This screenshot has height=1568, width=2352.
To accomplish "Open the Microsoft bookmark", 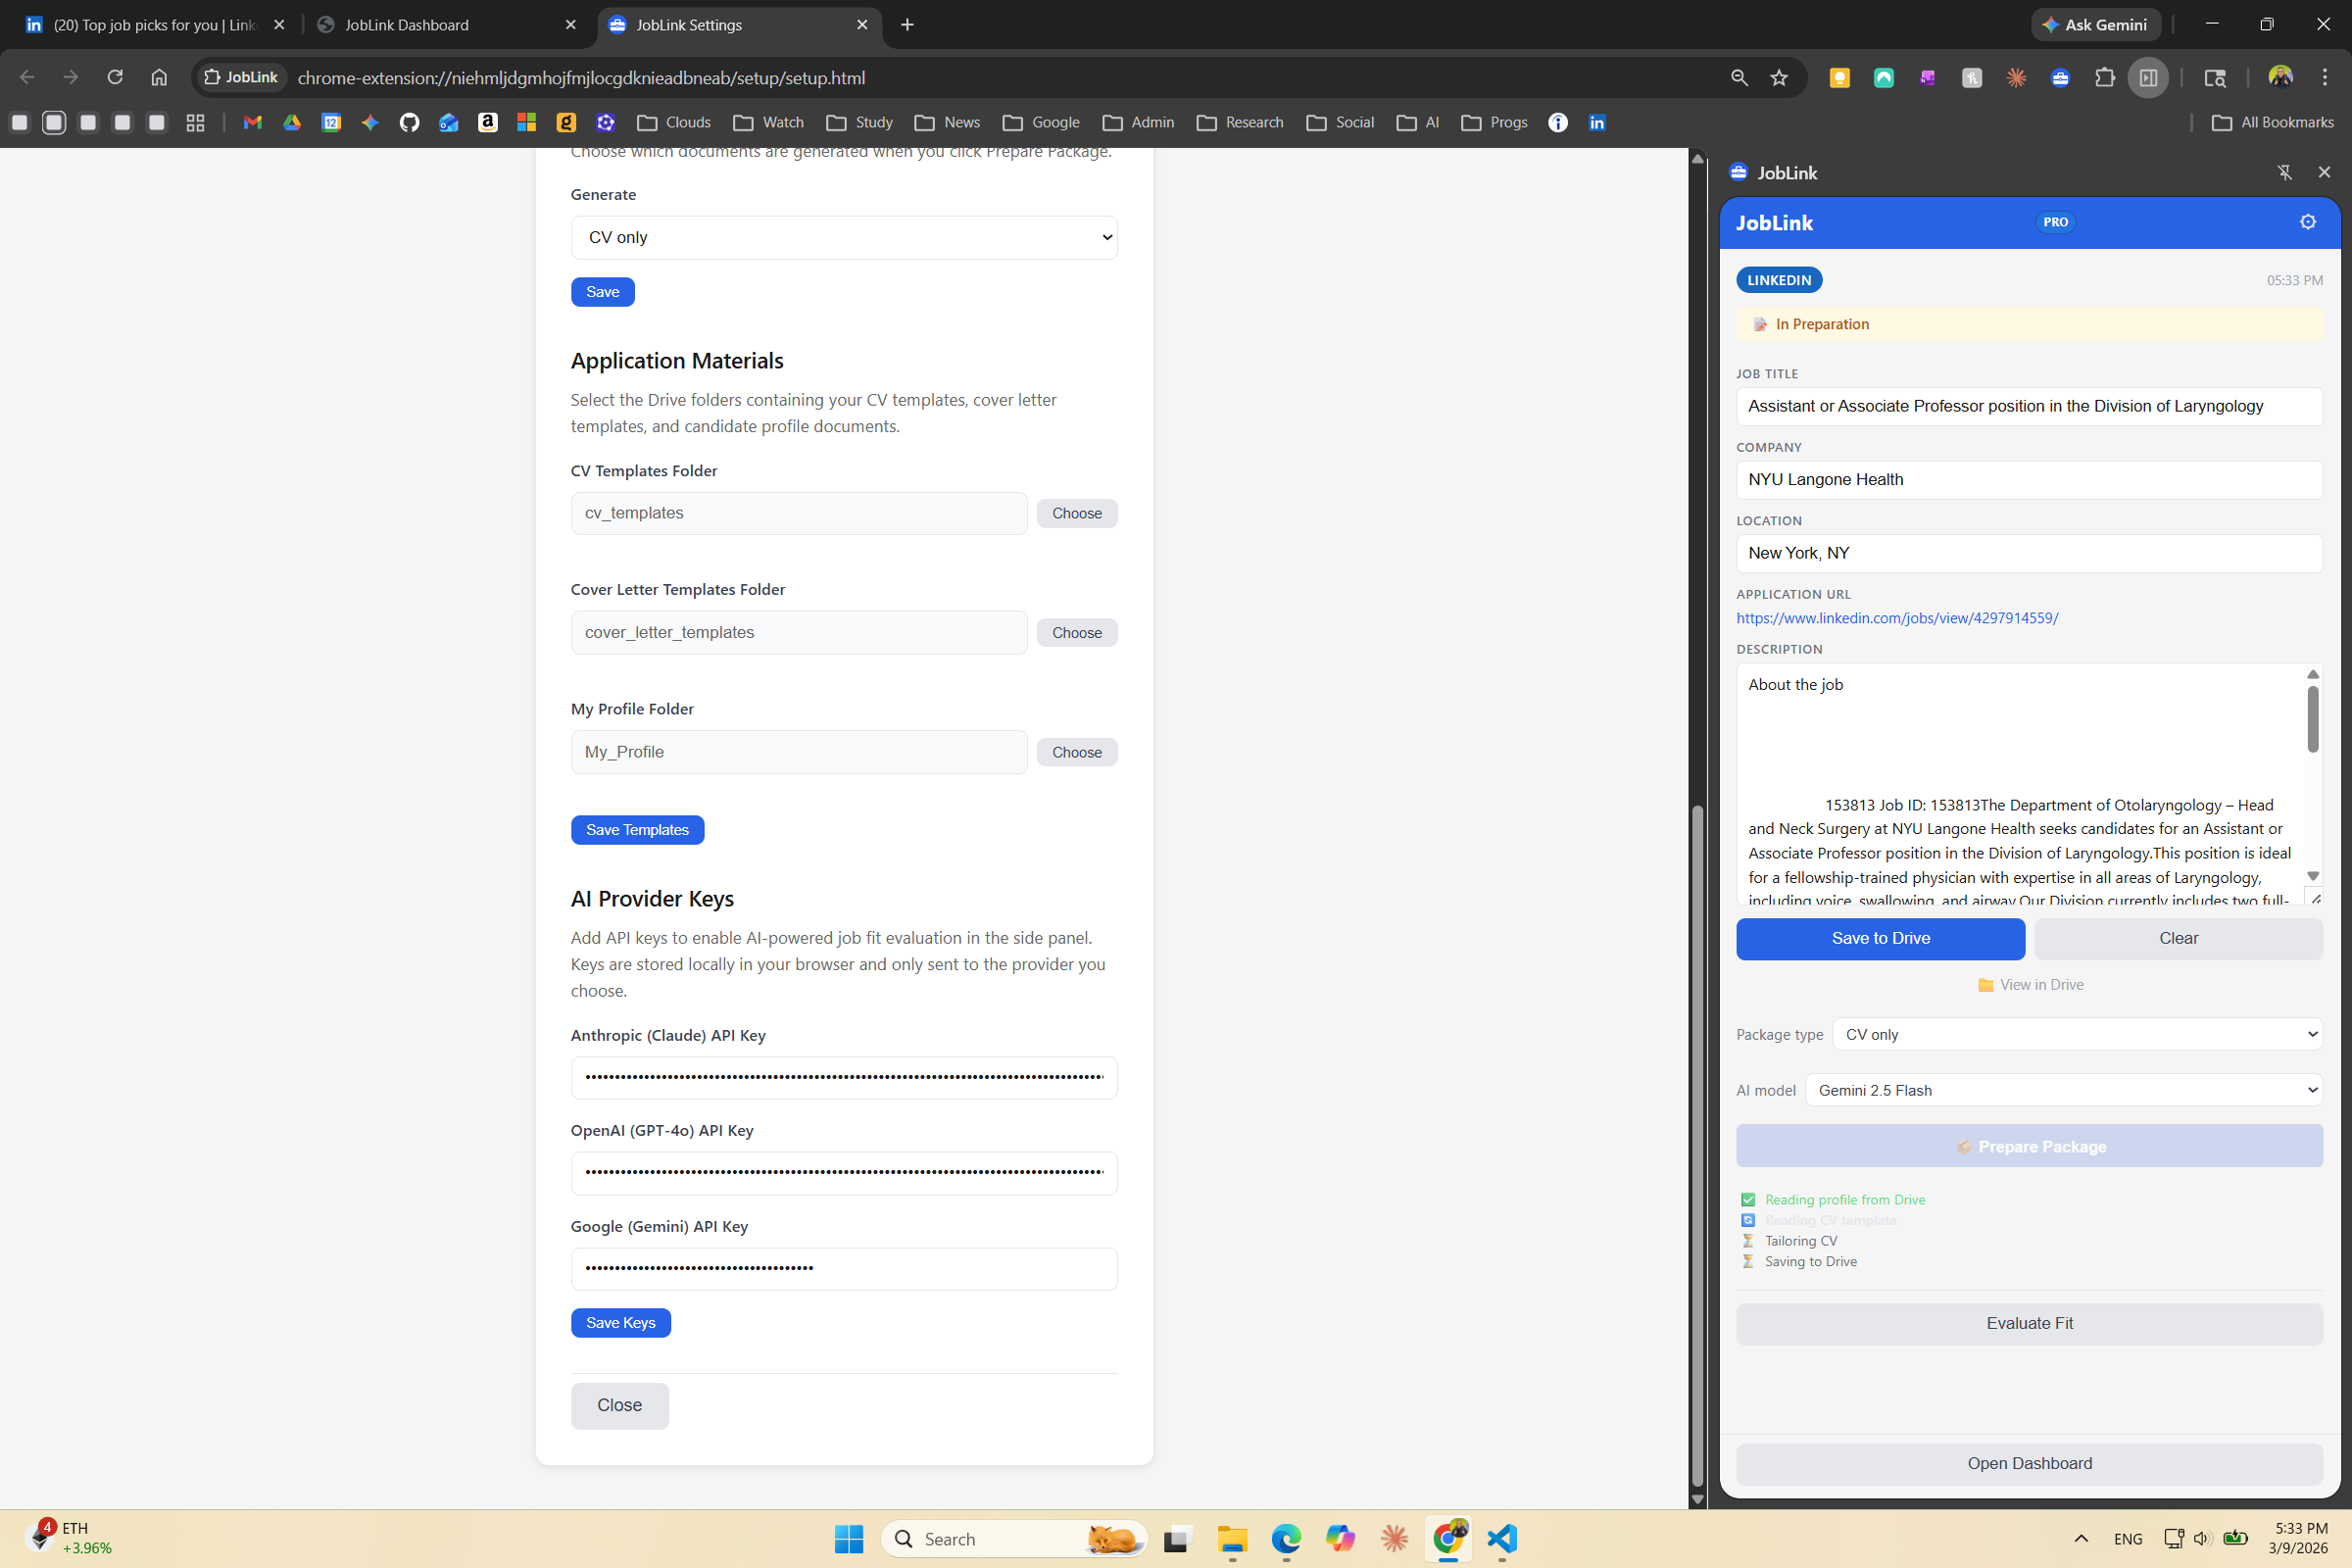I will coord(526,122).
